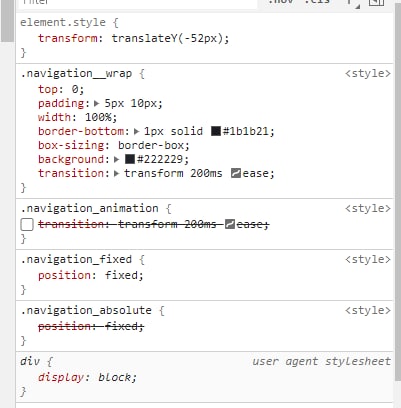The height and width of the screenshot is (408, 401).
Task: Click the padding property name
Action: 61,103
